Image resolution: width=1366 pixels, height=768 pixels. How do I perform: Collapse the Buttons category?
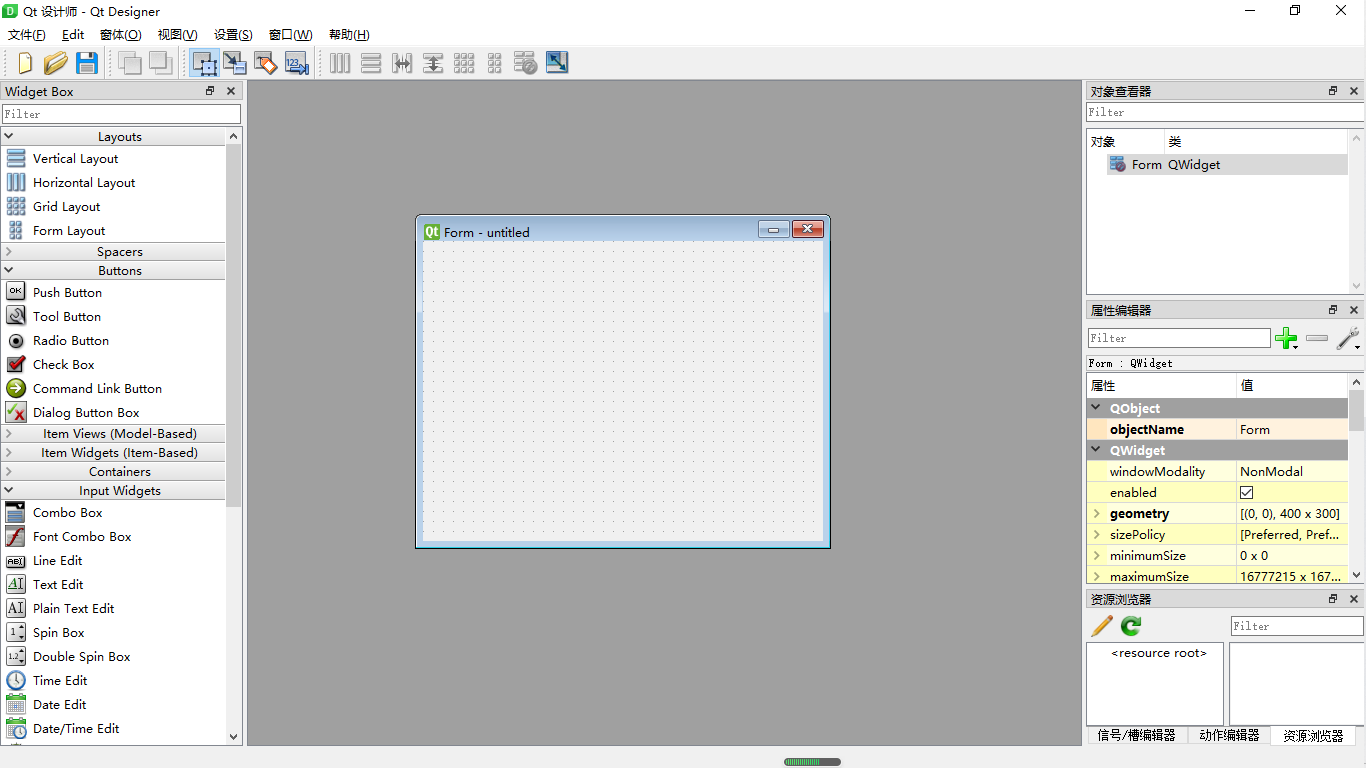coord(9,270)
